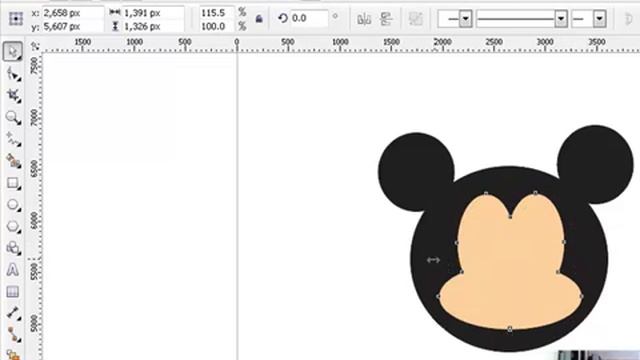Click the faded icon at property bar end

pos(629,19)
